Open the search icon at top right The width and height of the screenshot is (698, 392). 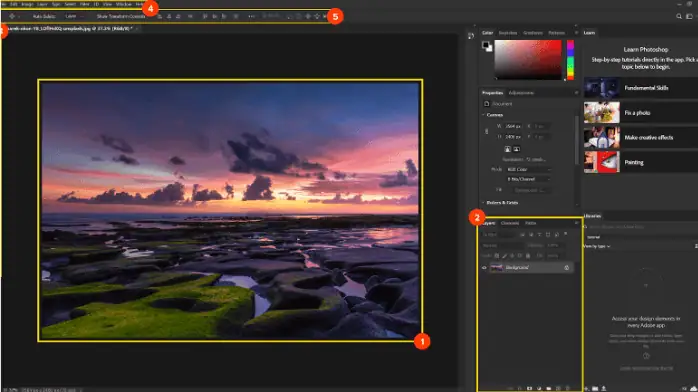679,16
